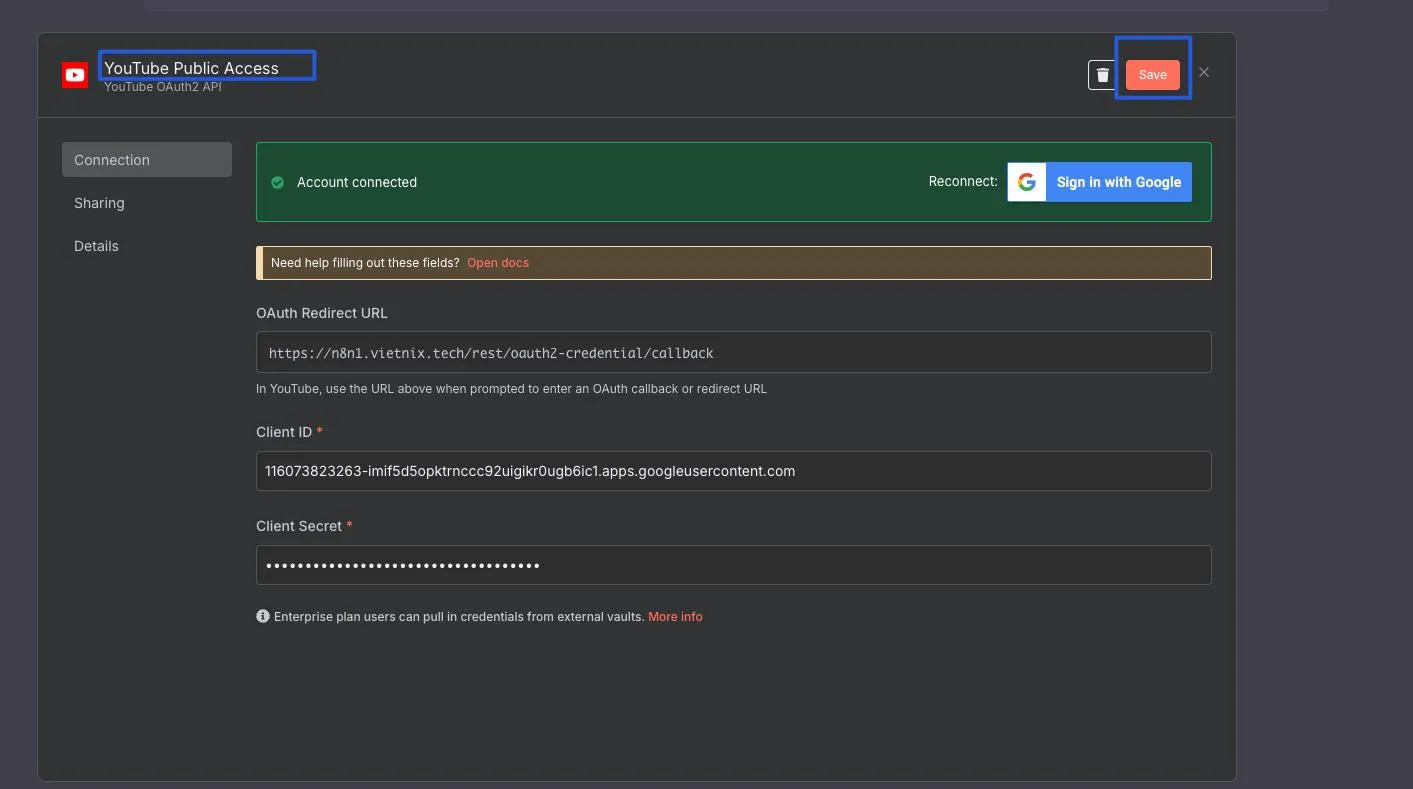Focus the Client Secret input field
Viewport: 1413px width, 789px height.
pyautogui.click(x=734, y=565)
